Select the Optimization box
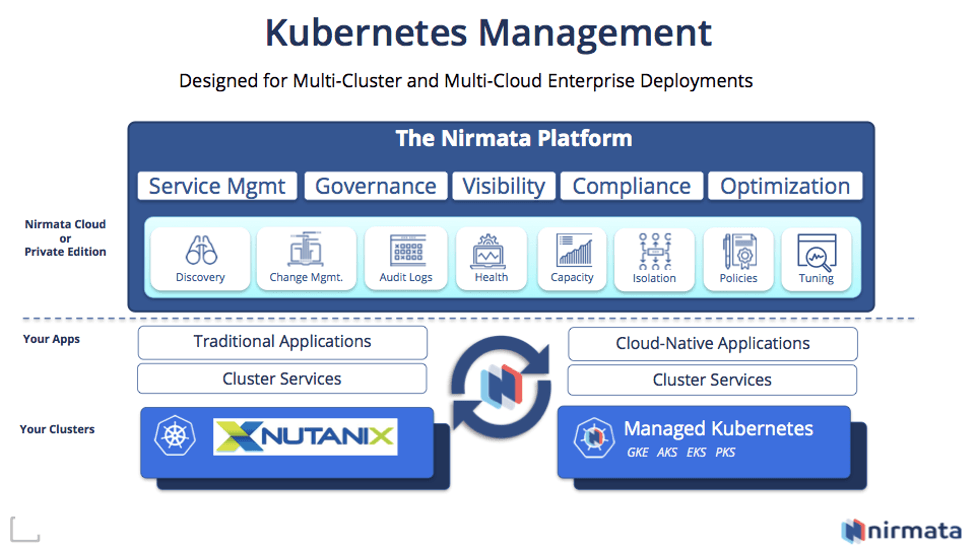Image resolution: width=974 pixels, height=547 pixels. pyautogui.click(x=785, y=186)
